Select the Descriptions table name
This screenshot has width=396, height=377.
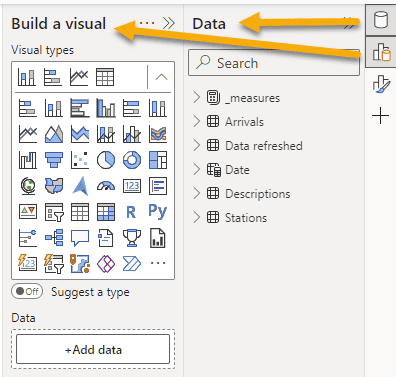[x=258, y=194]
